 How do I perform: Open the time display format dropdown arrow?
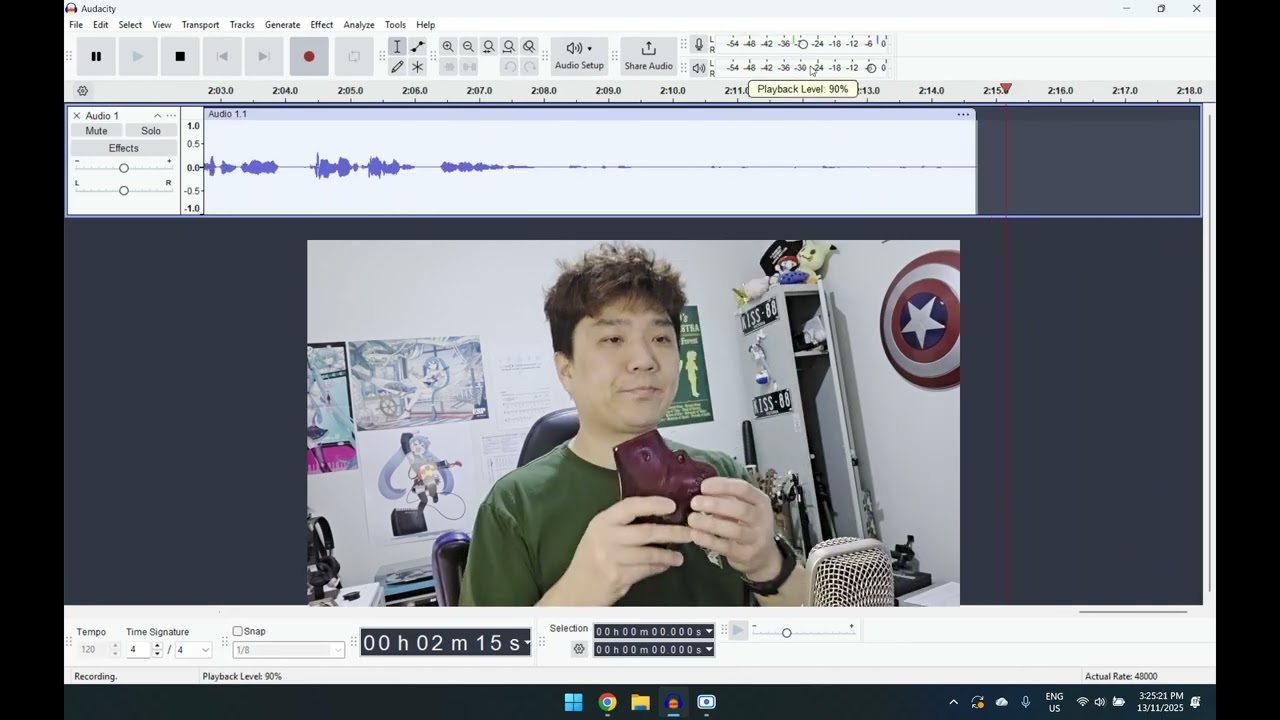click(x=527, y=643)
